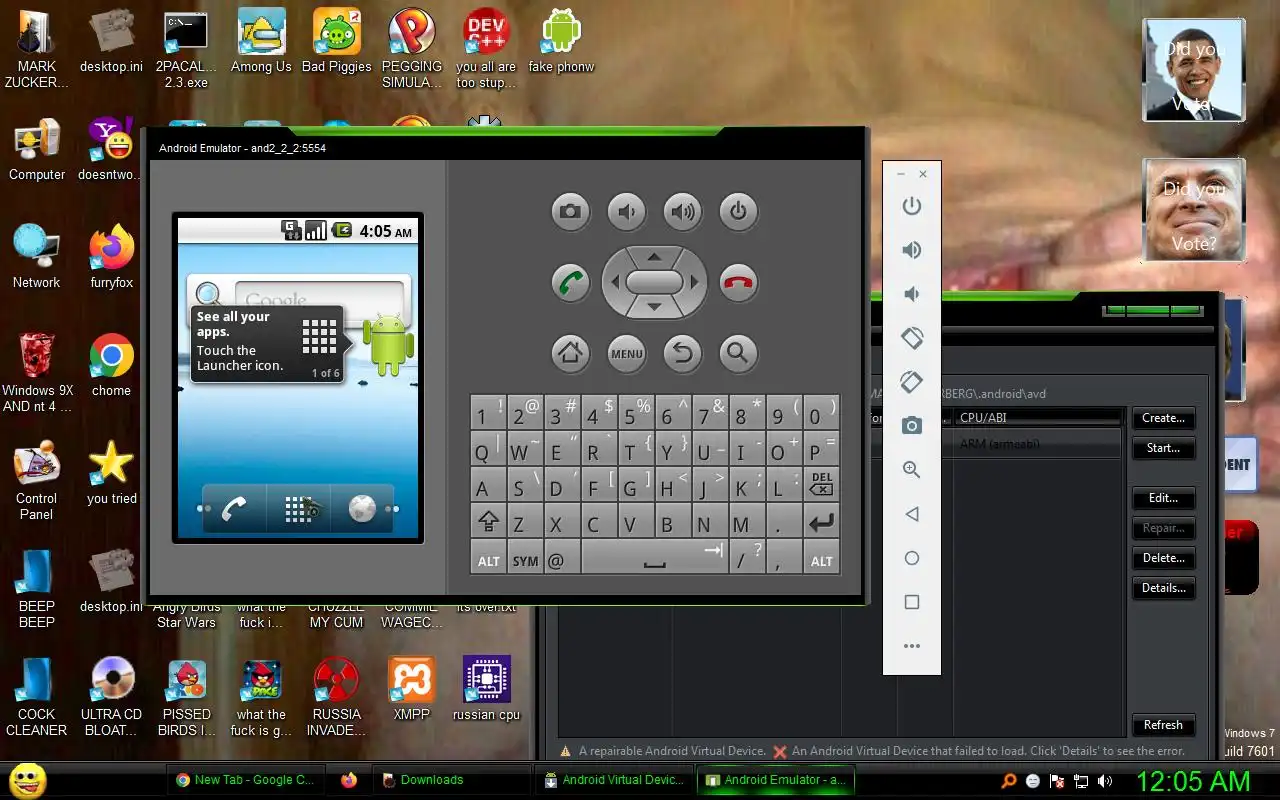
Task: Click the Power icon in side toolbar
Action: 911,206
